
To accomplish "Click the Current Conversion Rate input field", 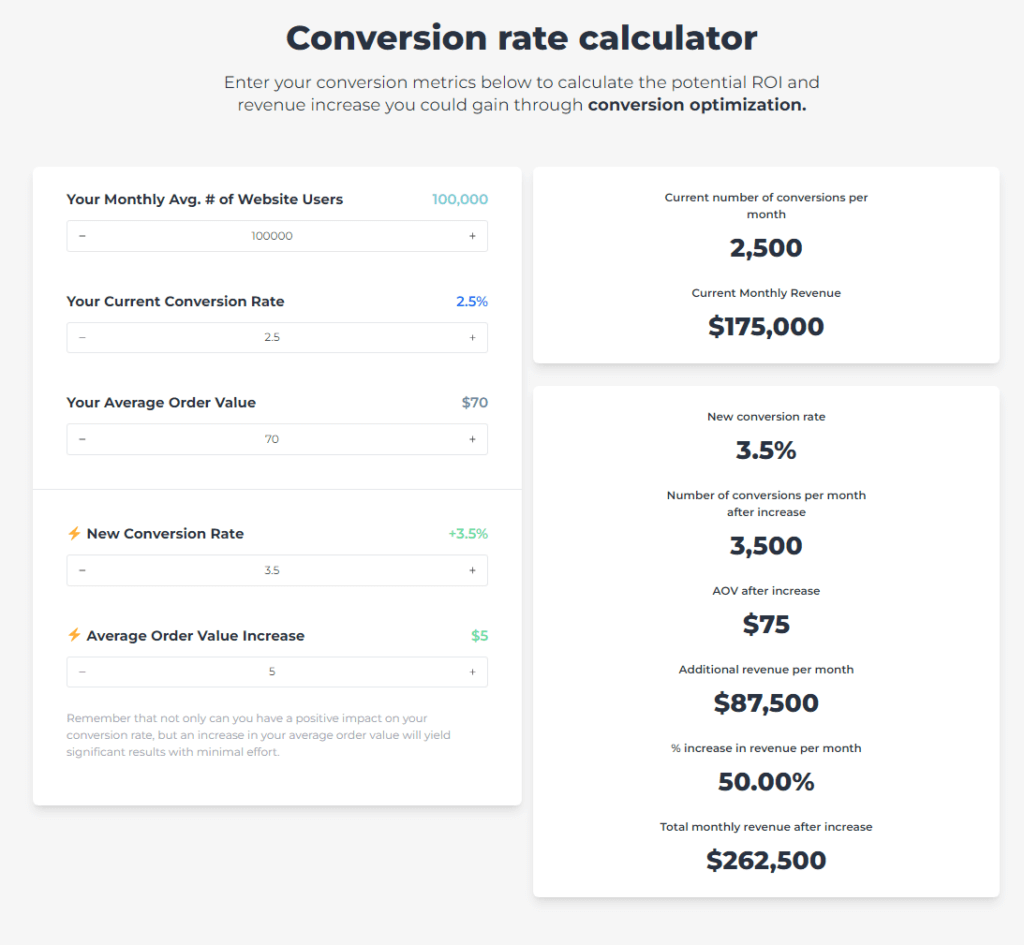I will point(272,338).
